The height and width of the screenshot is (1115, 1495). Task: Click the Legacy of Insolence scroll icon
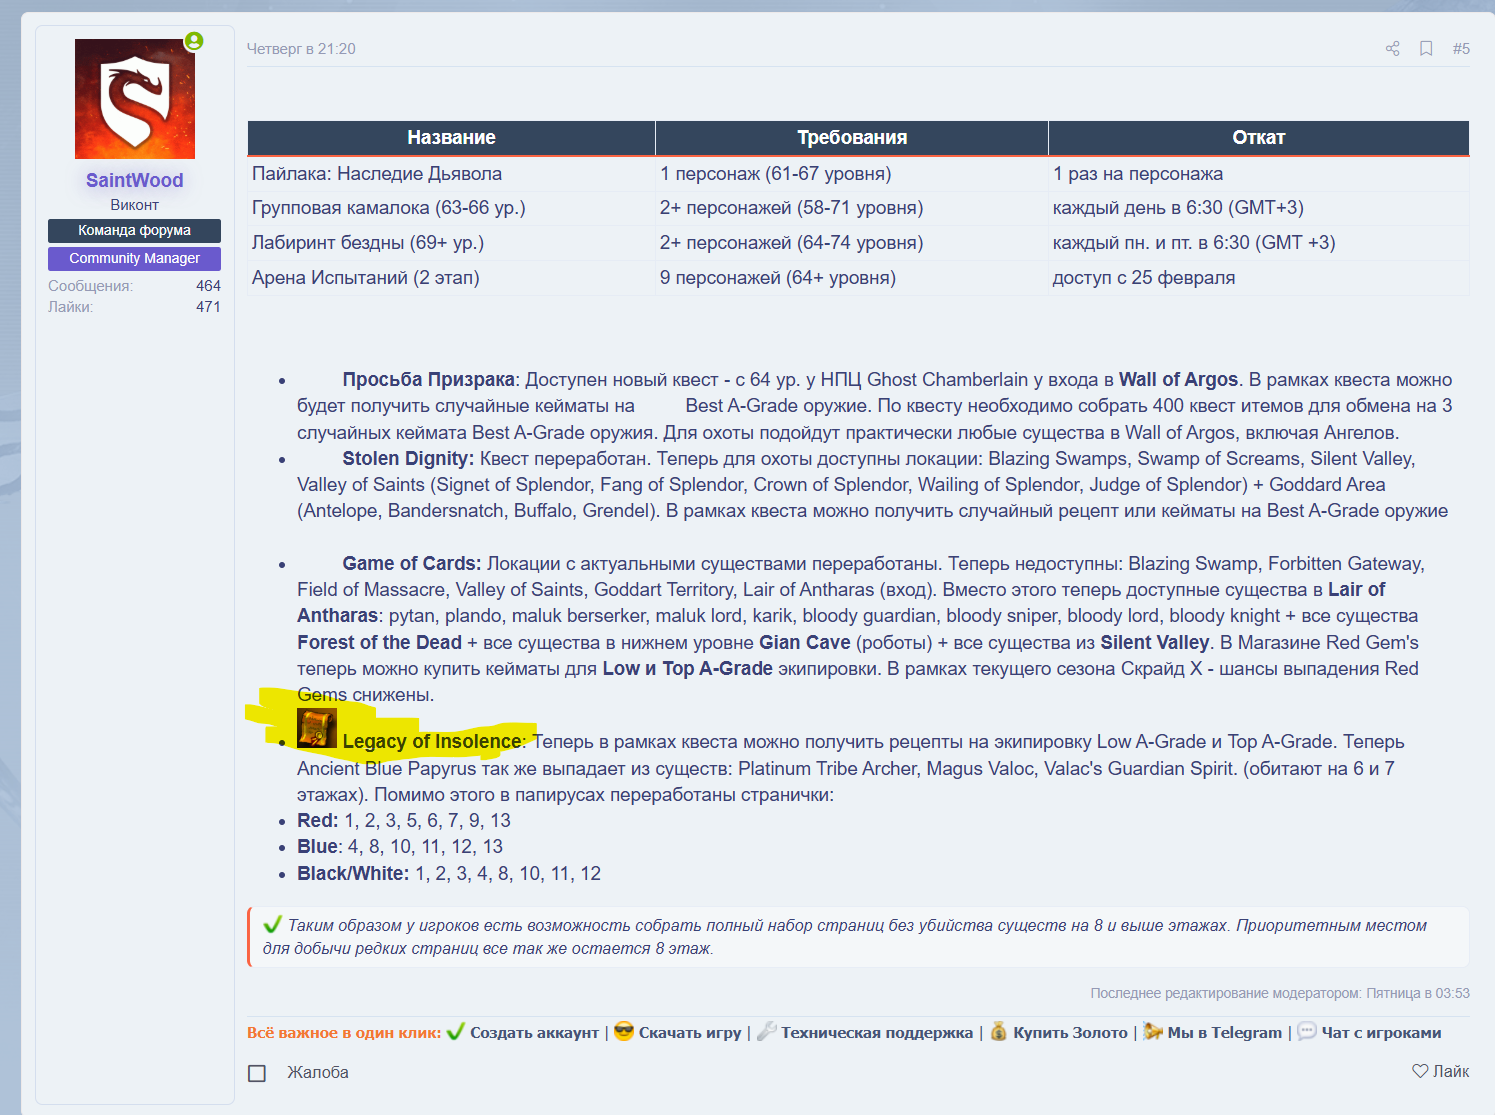(x=317, y=728)
